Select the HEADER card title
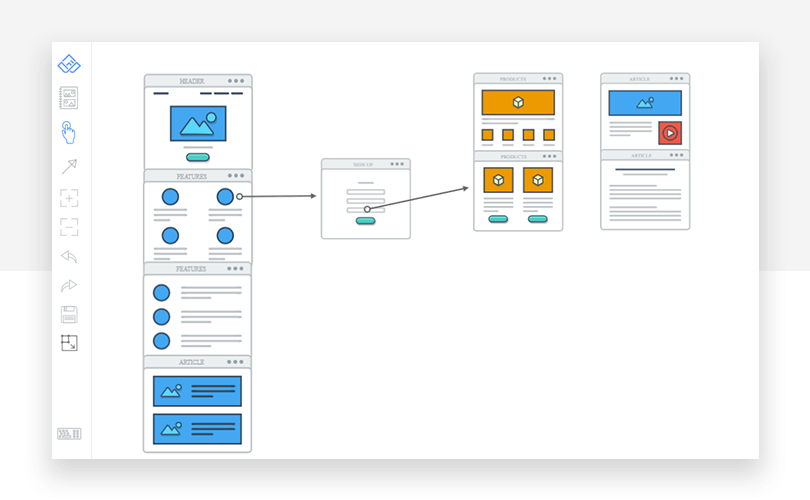This screenshot has width=810, height=500. tap(192, 81)
